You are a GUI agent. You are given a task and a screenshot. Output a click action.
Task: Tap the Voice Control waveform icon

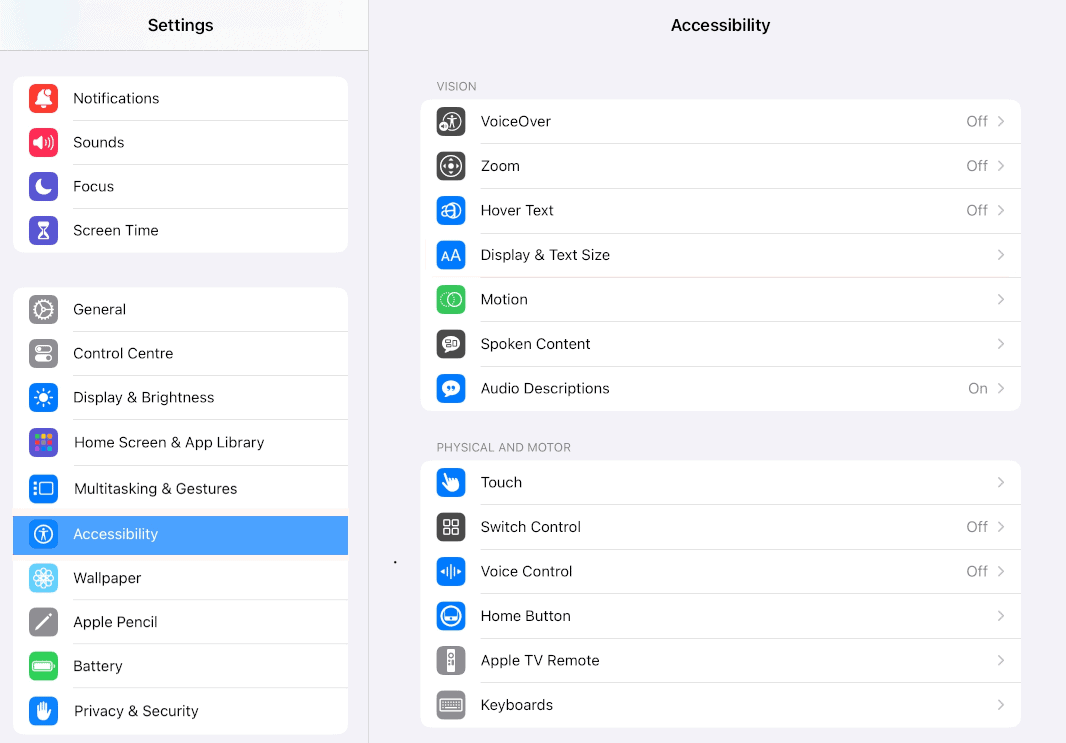[x=451, y=572]
